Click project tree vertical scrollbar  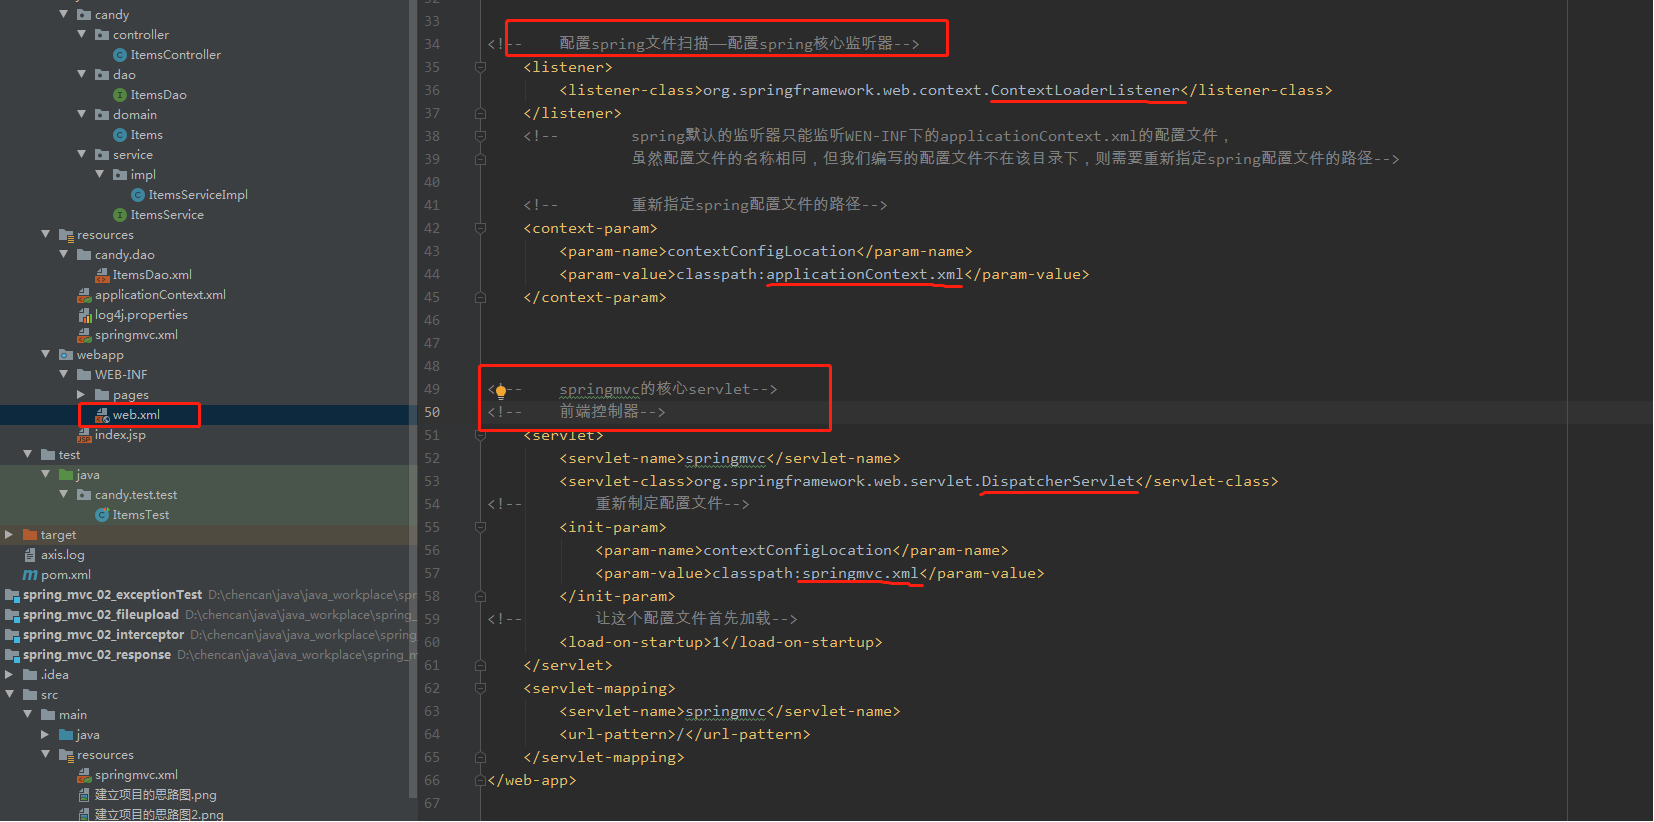coord(413,400)
